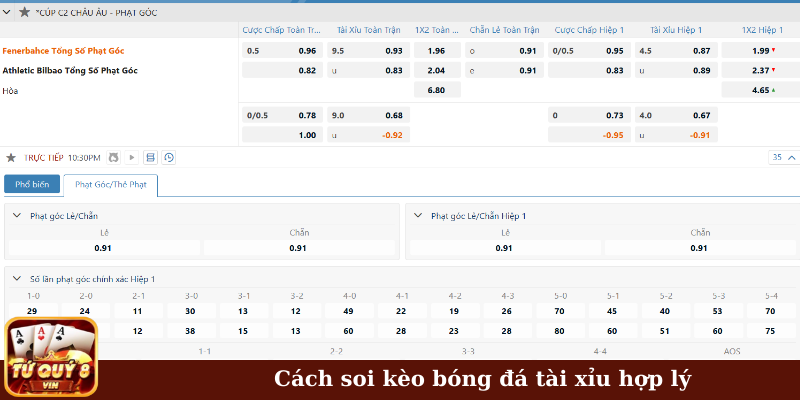This screenshot has width=800, height=400.
Task: Choose Chẵn 0.91 in Phạt góc Lẻ/Chẵn
Action: click(x=299, y=248)
